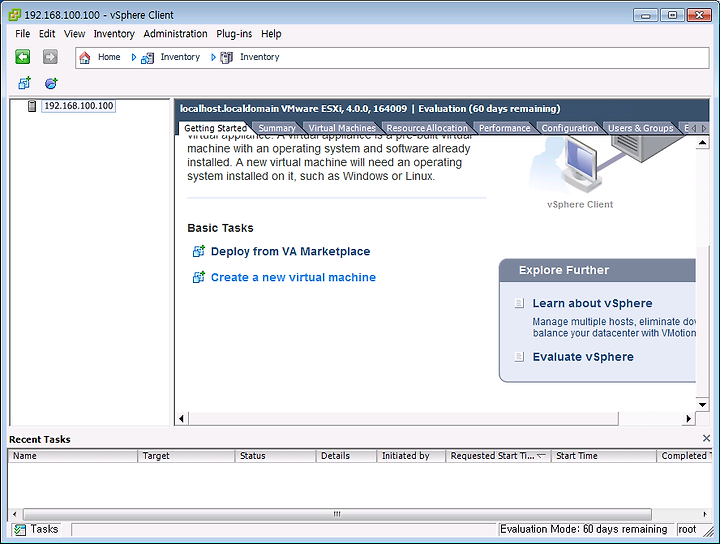Image resolution: width=720 pixels, height=544 pixels.
Task: Click the Initiated by column header
Action: (411, 456)
